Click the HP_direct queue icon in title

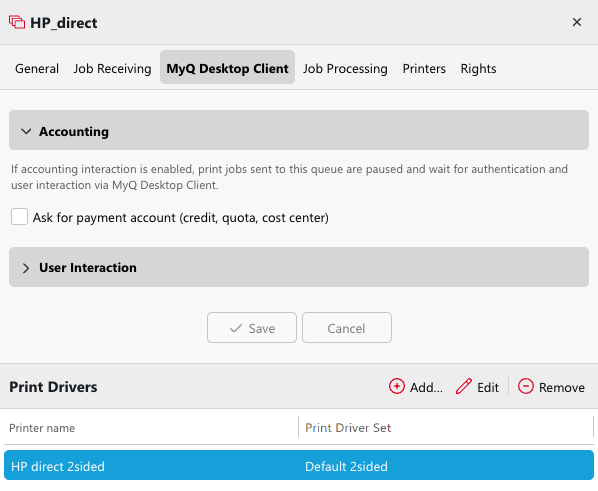pyautogui.click(x=17, y=23)
